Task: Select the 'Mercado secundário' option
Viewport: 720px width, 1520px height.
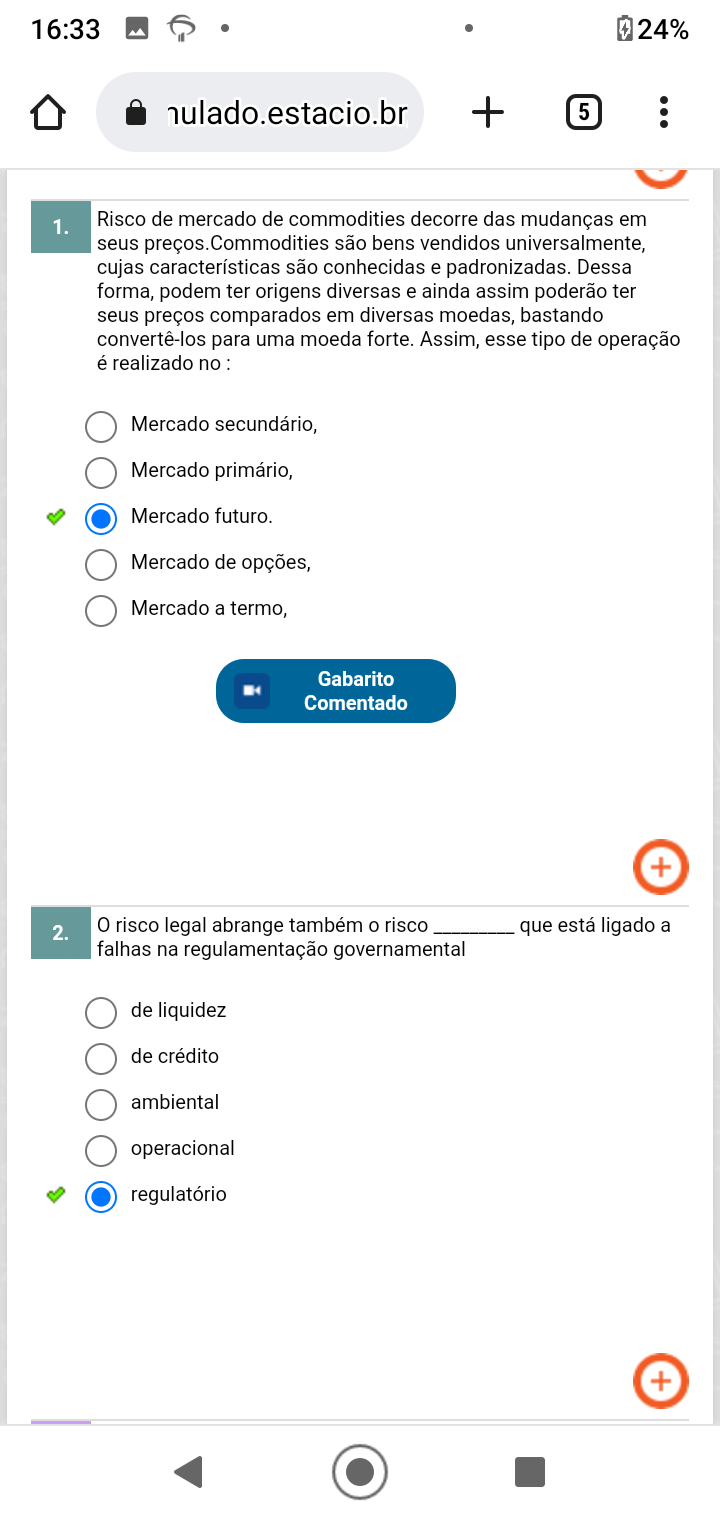Action: pos(101,425)
